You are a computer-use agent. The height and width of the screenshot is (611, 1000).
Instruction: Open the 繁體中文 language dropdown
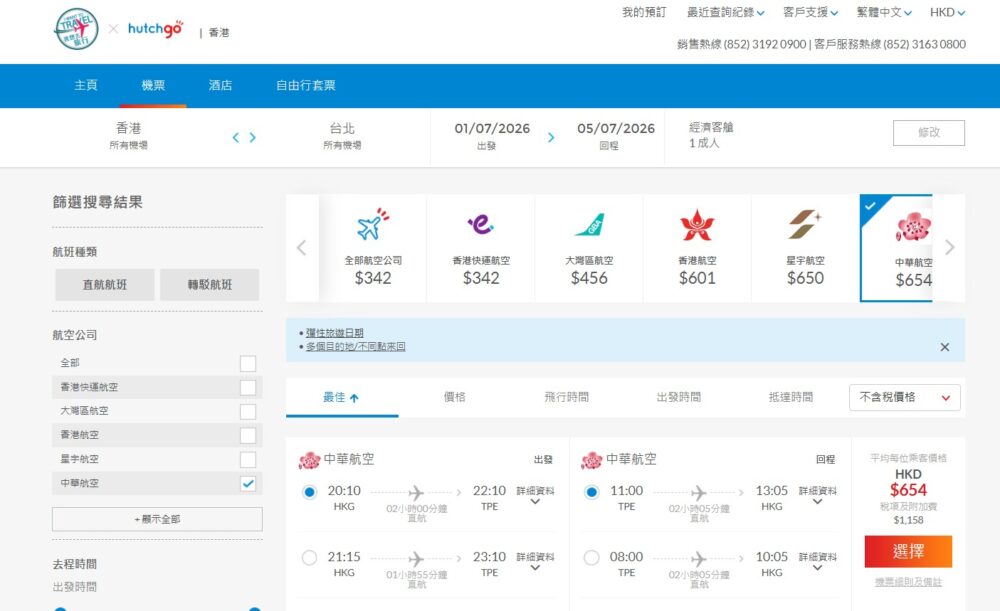(x=884, y=12)
